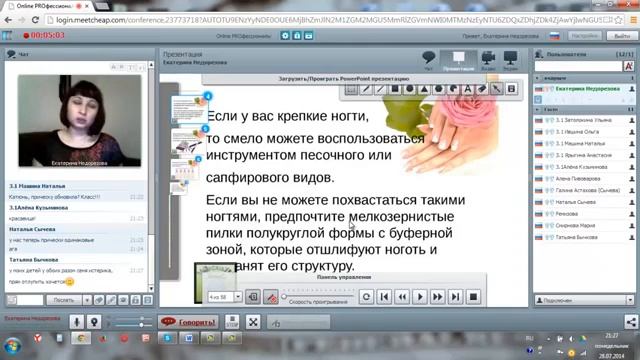Select the straight line drawing tool
Image resolution: width=640 pixels, height=360 pixels.
380,89
